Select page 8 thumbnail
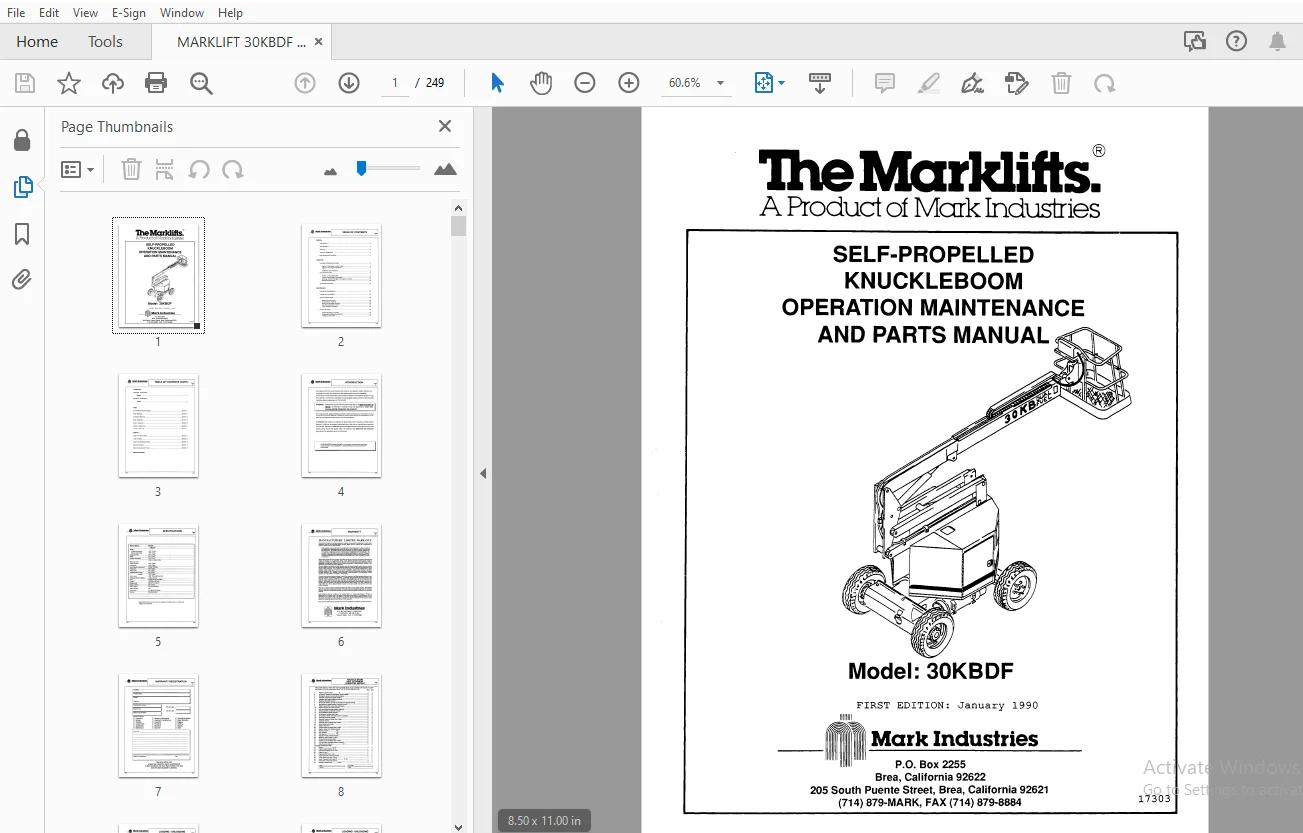 [x=341, y=726]
